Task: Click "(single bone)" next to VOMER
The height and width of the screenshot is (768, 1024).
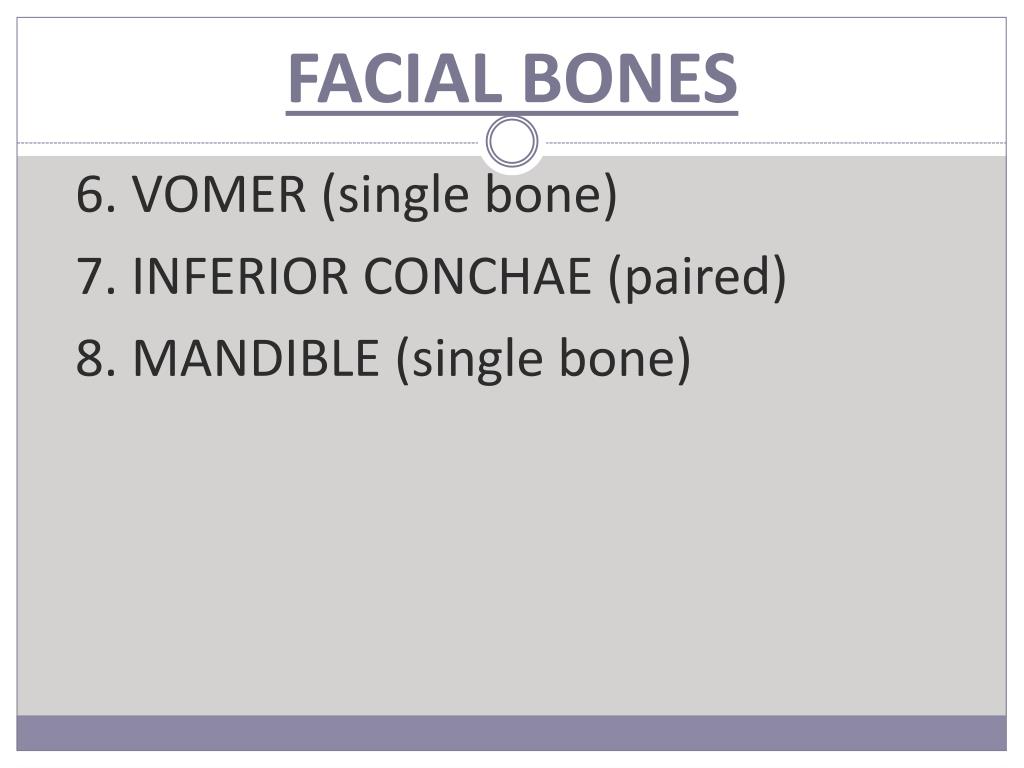Action: click(x=470, y=196)
